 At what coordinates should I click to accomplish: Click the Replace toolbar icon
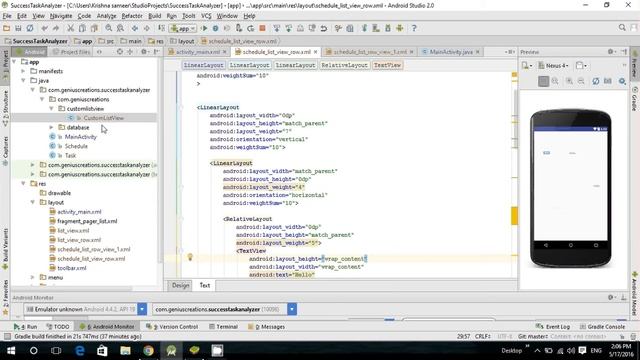click(120, 28)
